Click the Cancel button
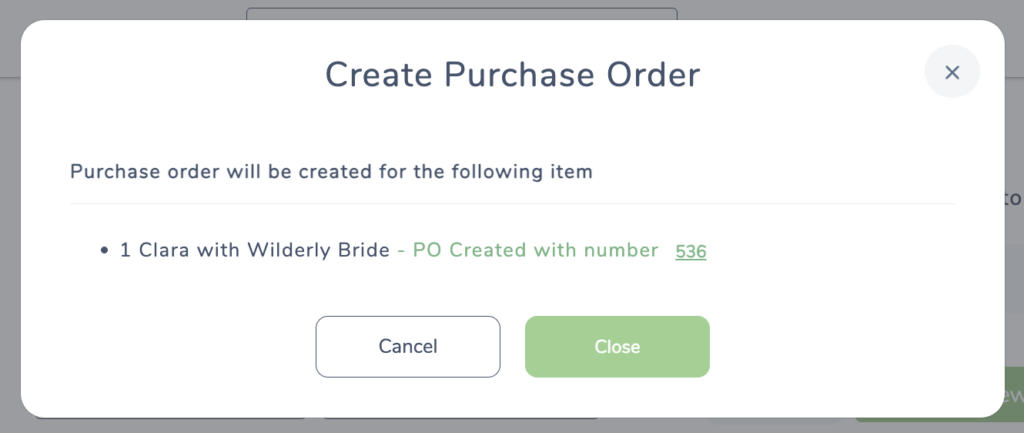The height and width of the screenshot is (433, 1024). pyautogui.click(x=408, y=346)
